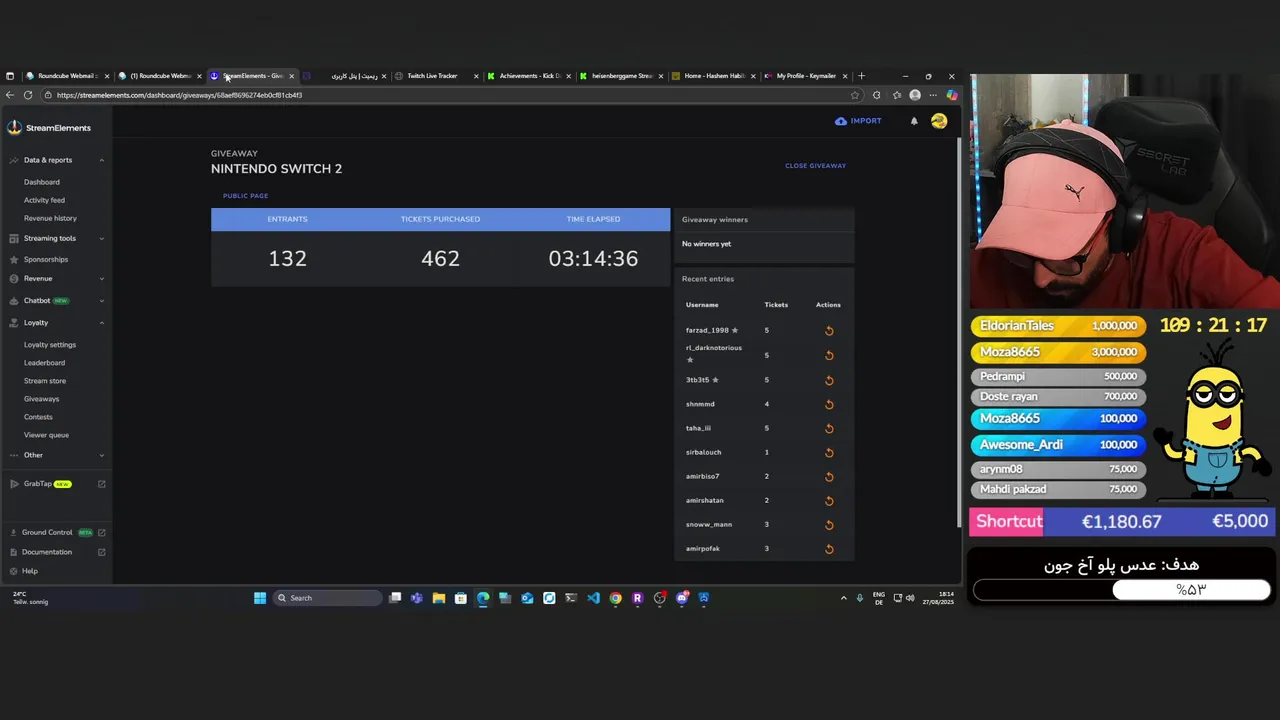Open Ground Control external link icon
1280x720 pixels.
pyautogui.click(x=101, y=532)
